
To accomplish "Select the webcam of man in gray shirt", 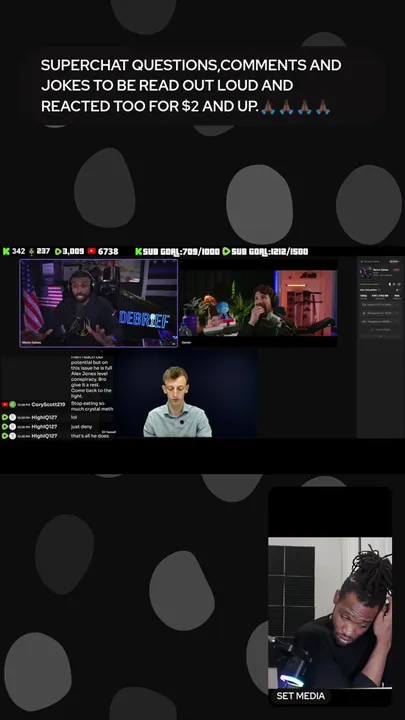I will click(x=186, y=394).
